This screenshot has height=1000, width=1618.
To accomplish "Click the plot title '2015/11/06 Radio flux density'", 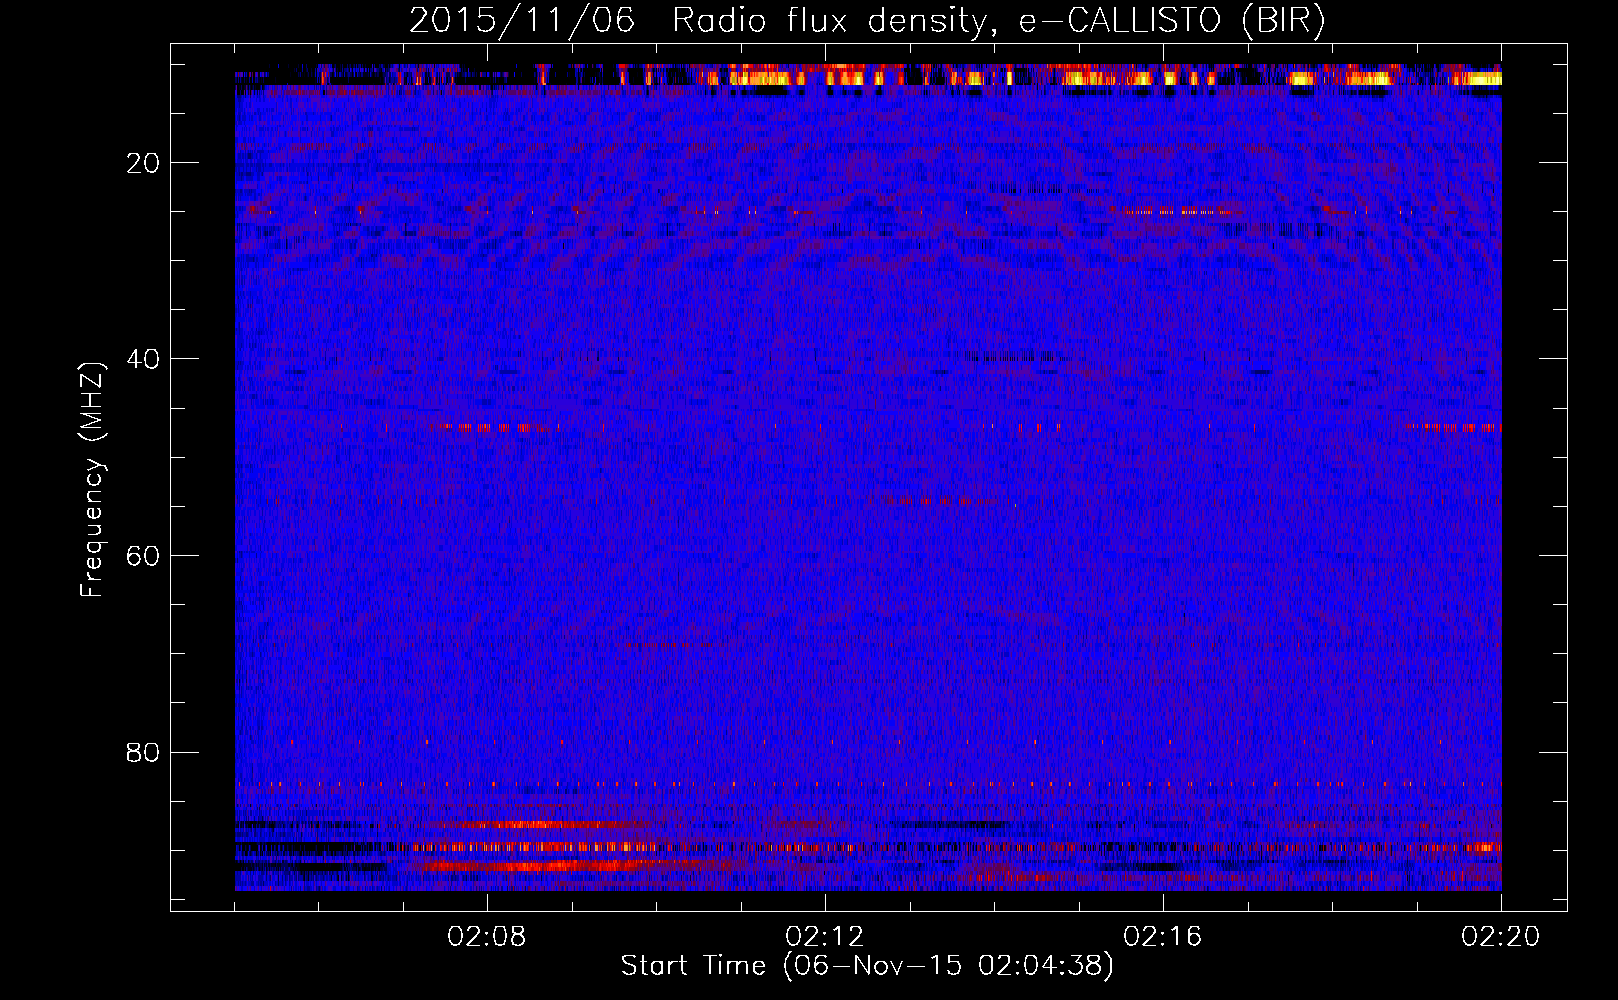I will (x=866, y=20).
